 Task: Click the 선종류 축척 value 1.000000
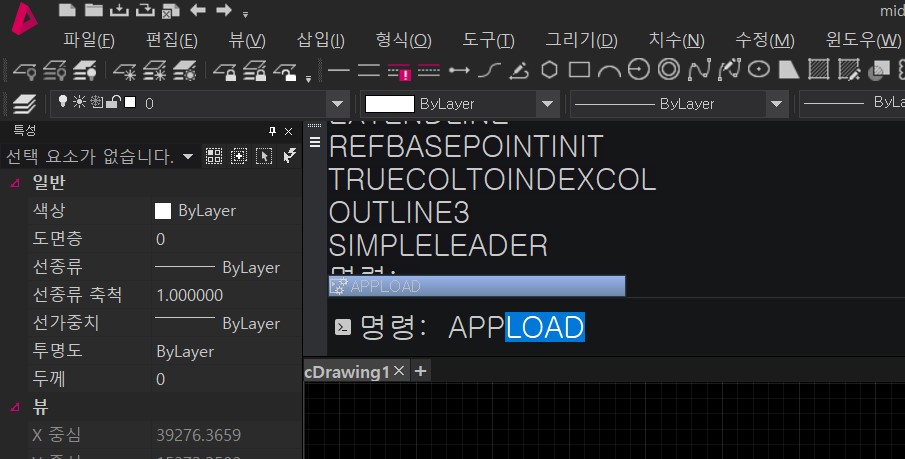pos(189,296)
